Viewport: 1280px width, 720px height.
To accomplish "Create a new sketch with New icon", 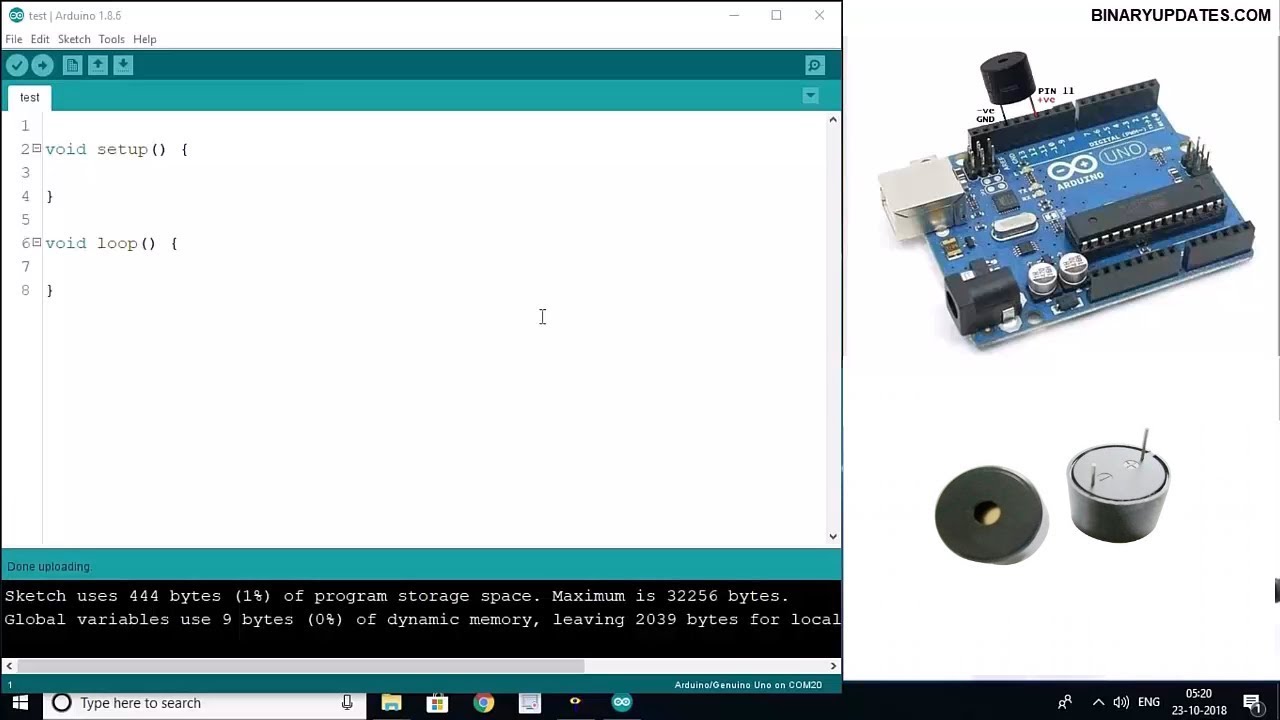I will 72,65.
